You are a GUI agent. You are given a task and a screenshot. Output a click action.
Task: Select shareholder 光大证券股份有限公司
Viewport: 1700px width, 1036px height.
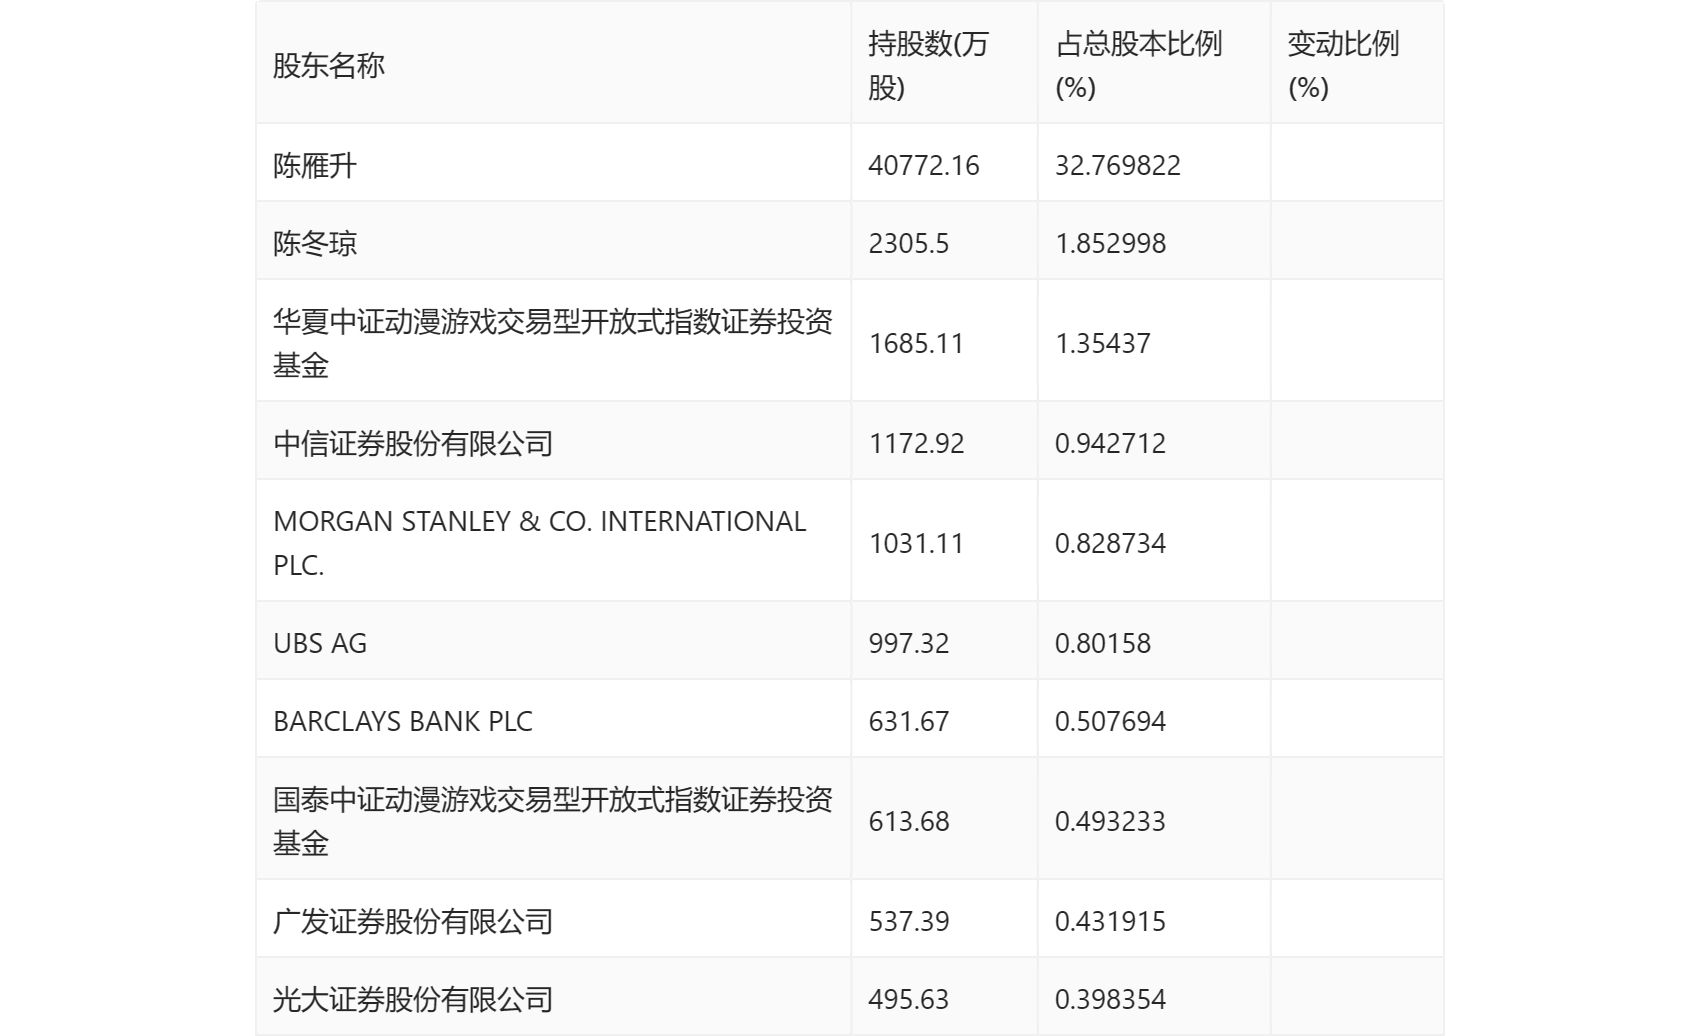click(x=413, y=999)
